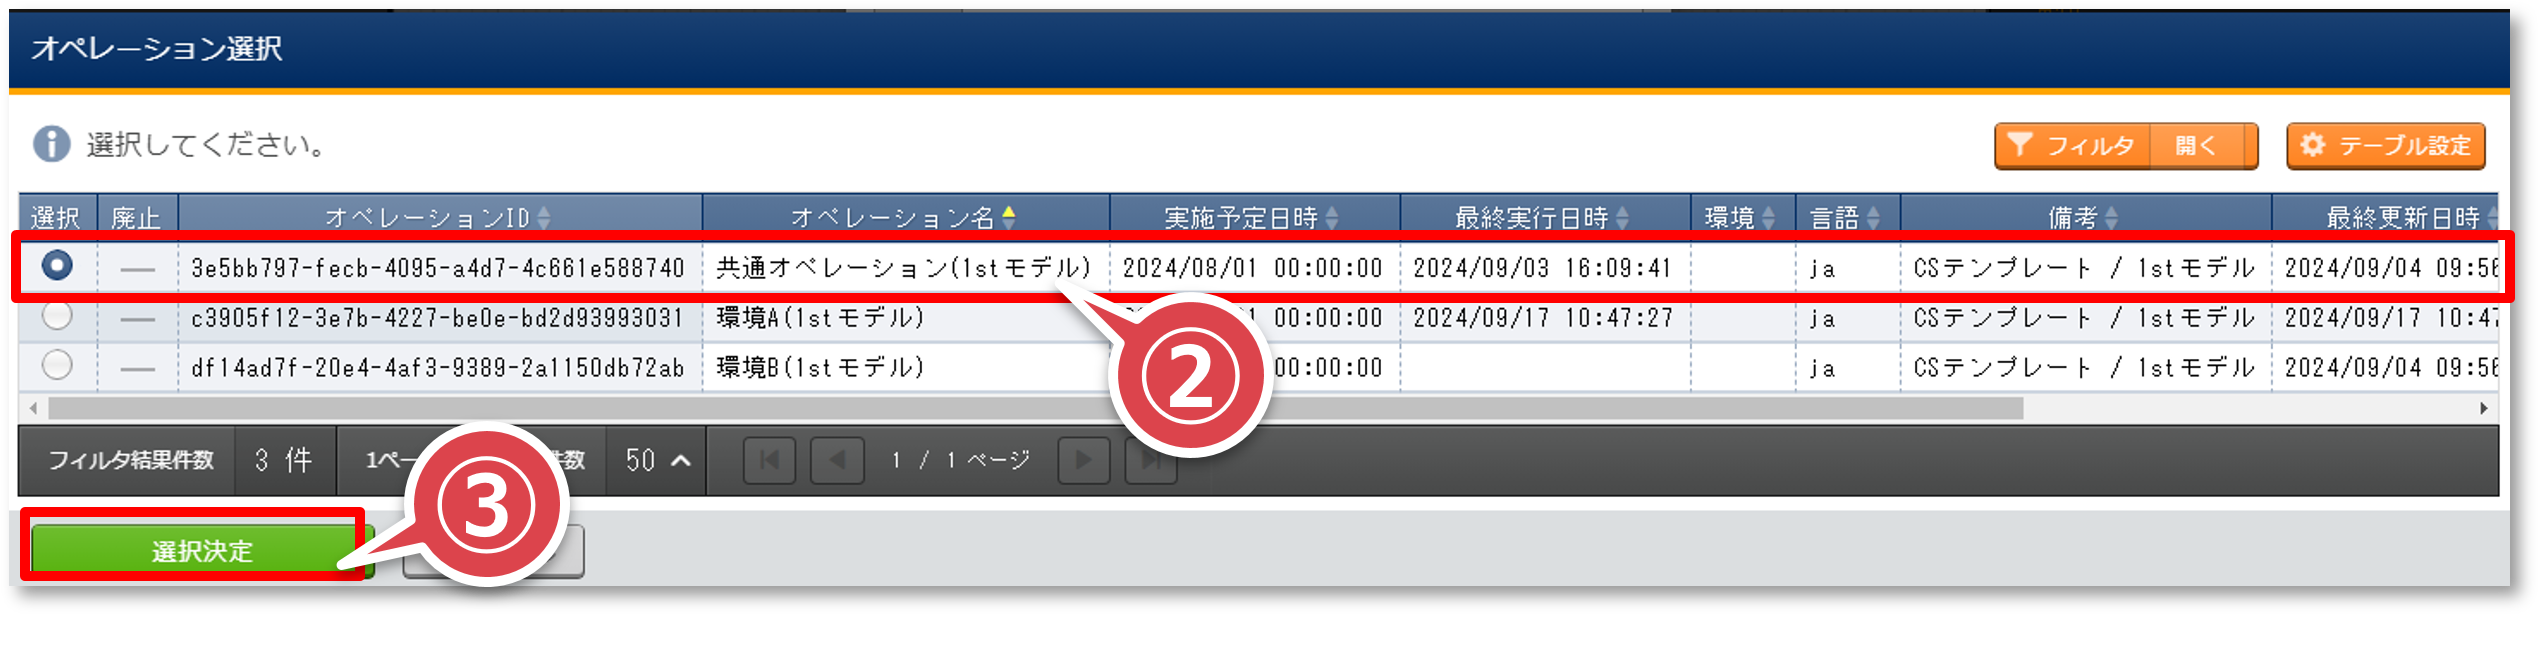Click the horizontal table scrollbar
This screenshot has width=2539, height=672.
1036,408
